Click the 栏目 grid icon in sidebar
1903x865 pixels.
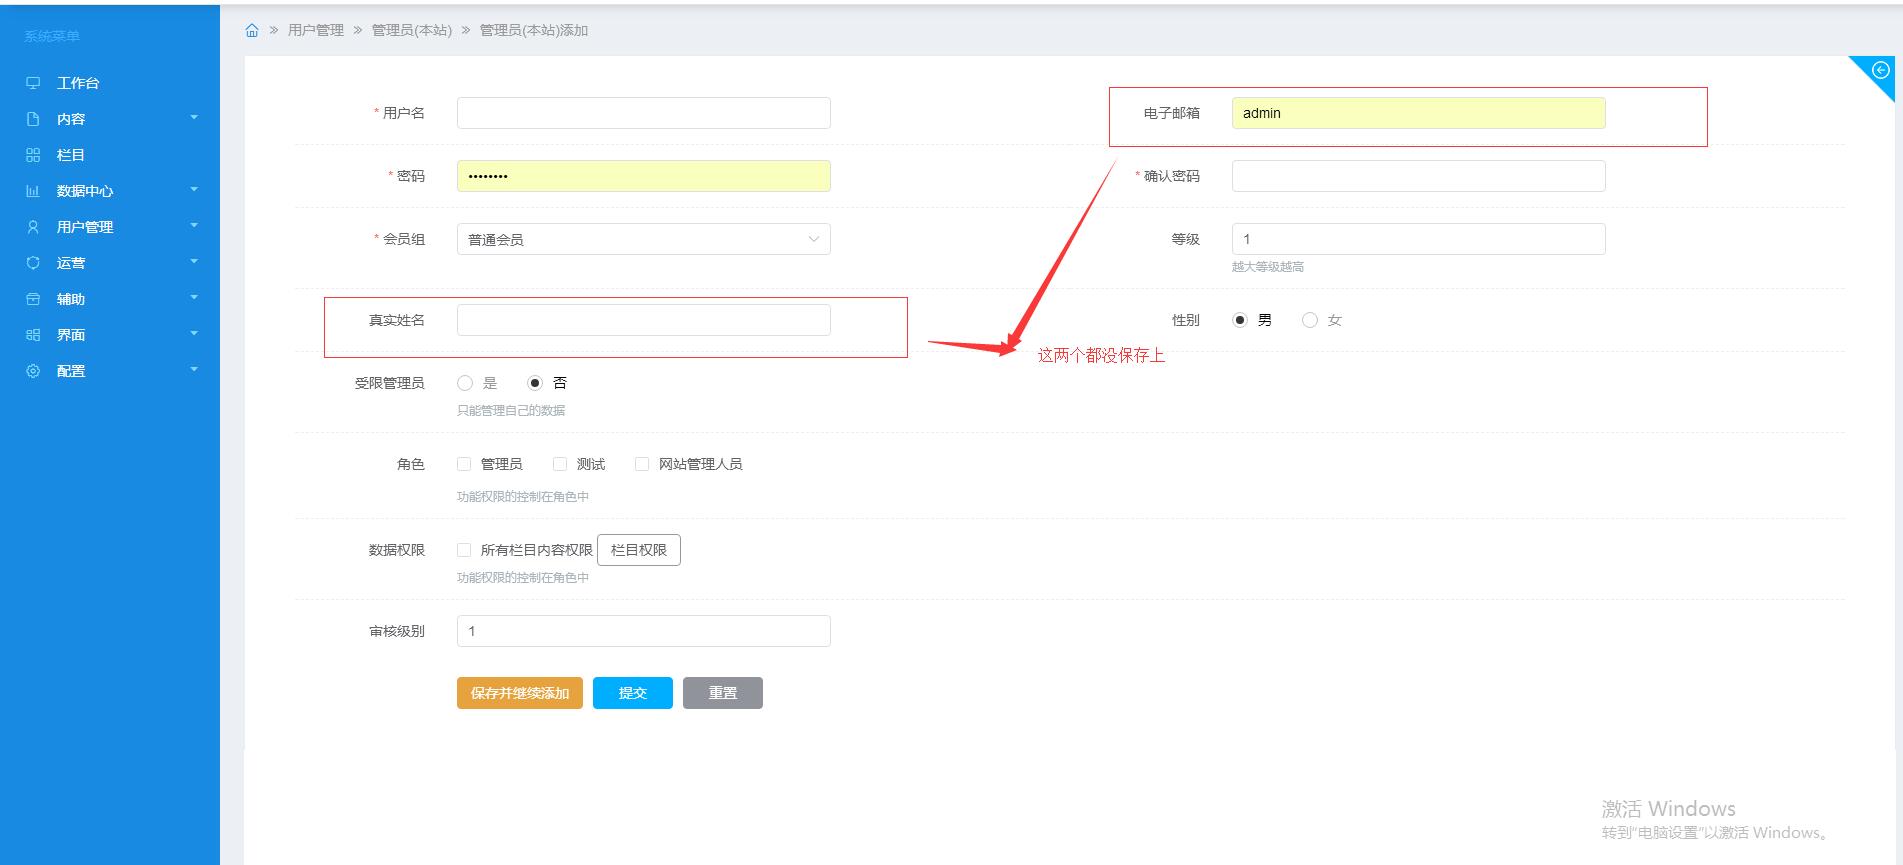pos(33,155)
